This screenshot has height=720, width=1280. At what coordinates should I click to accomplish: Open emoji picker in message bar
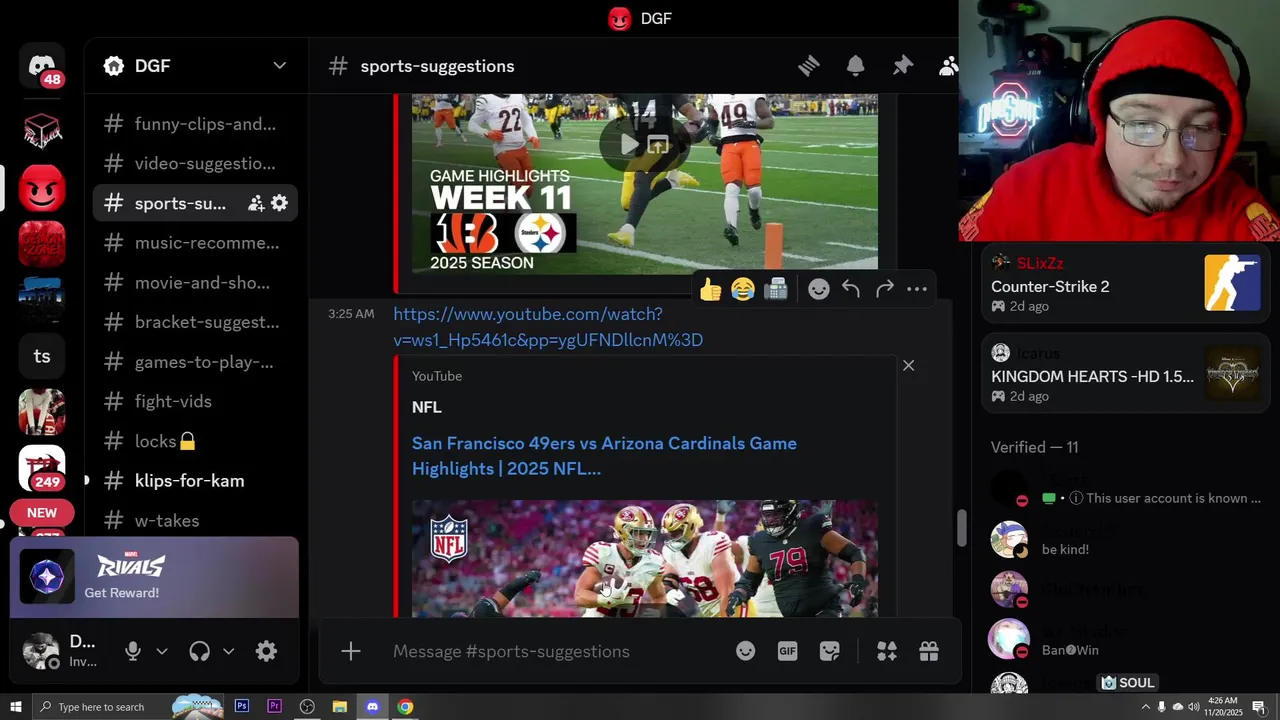pyautogui.click(x=746, y=651)
